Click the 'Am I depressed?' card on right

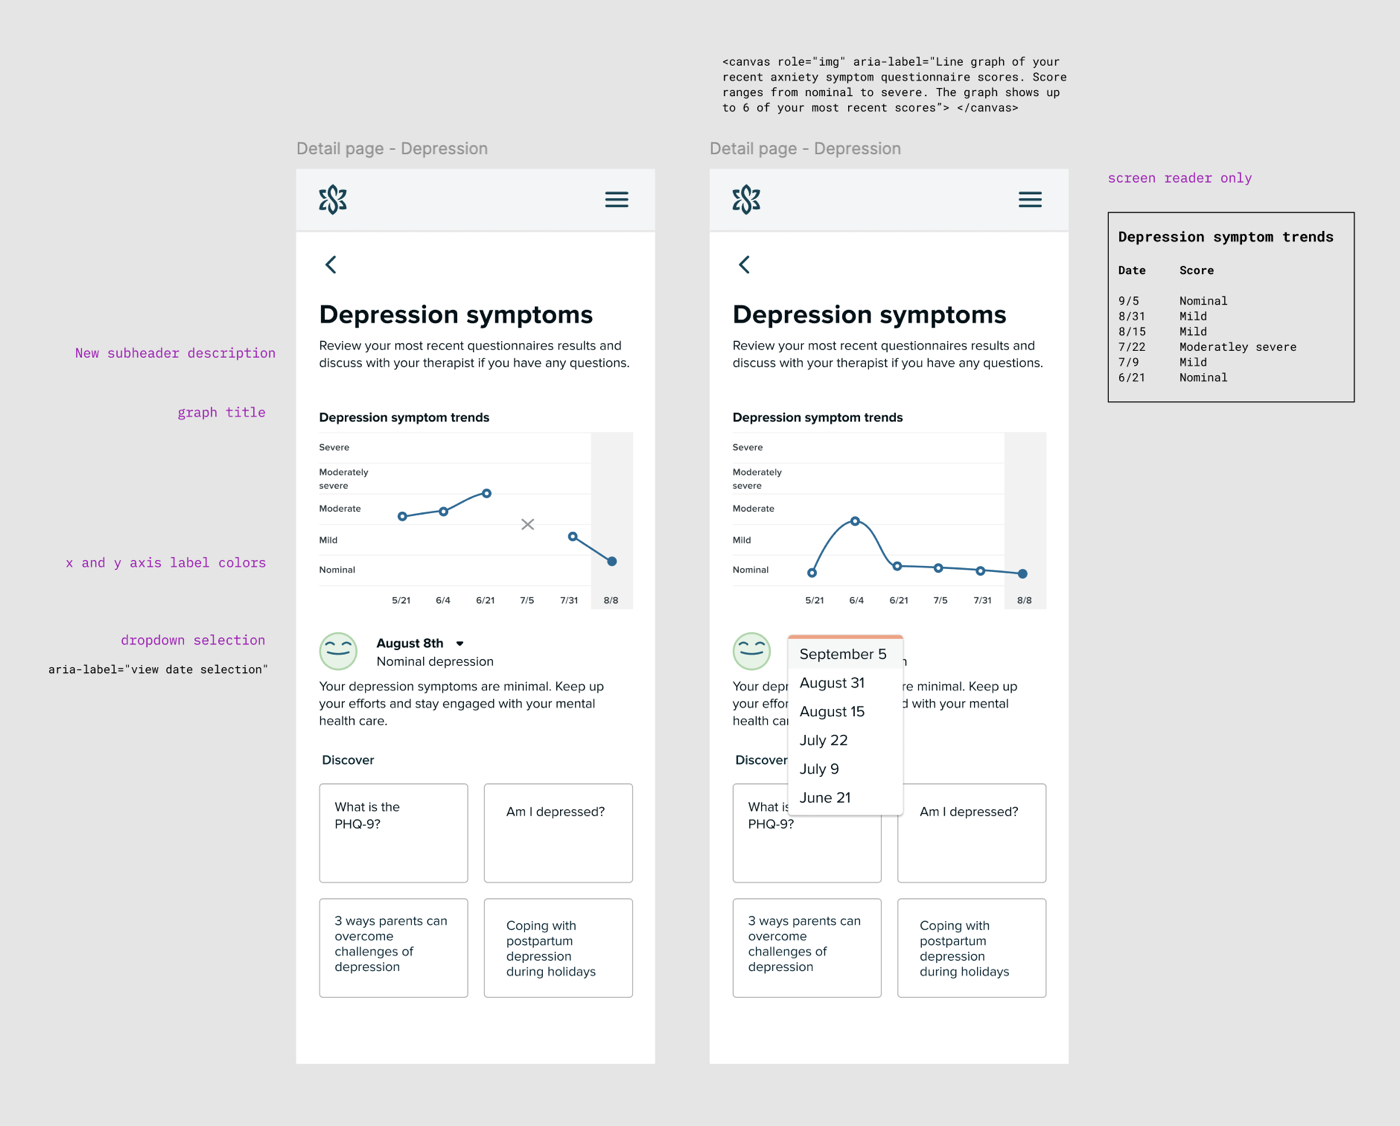(972, 833)
